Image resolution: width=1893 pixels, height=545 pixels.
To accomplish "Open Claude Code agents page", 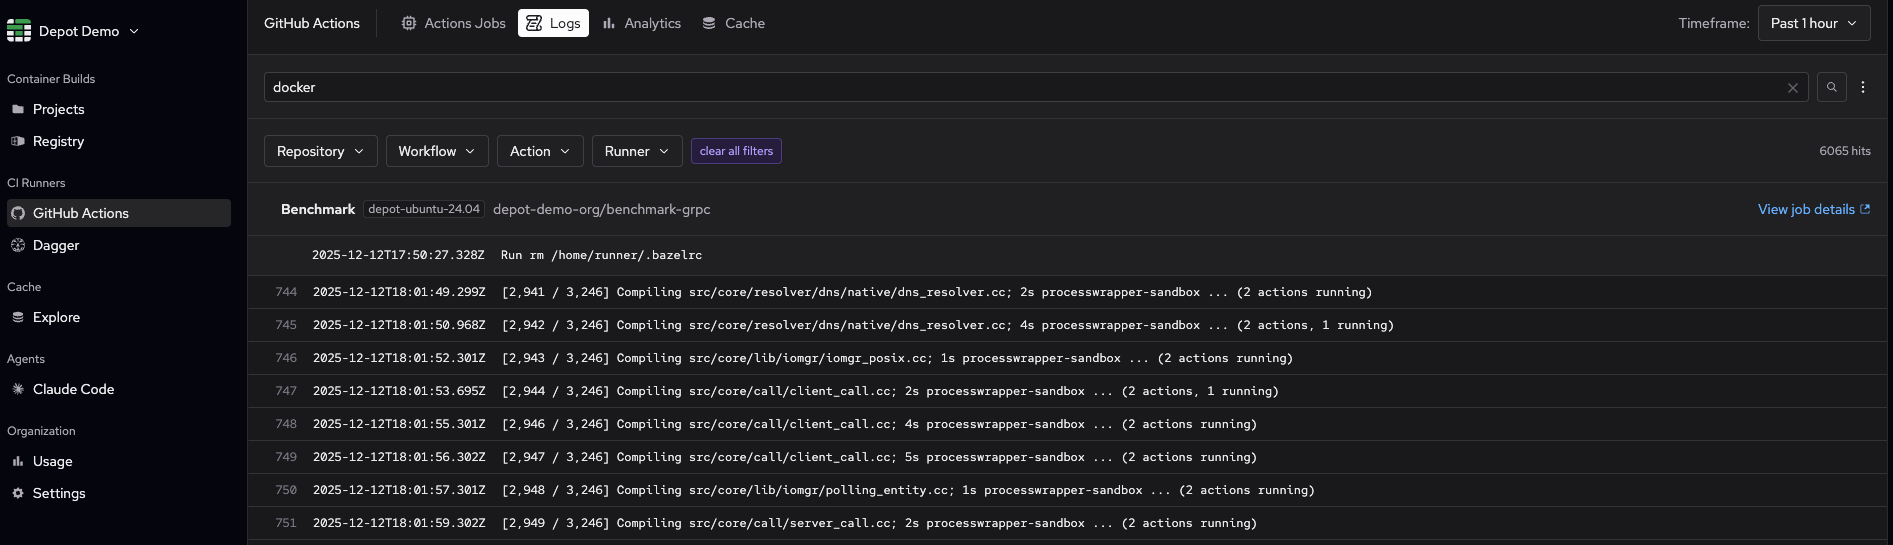I will click(73, 389).
